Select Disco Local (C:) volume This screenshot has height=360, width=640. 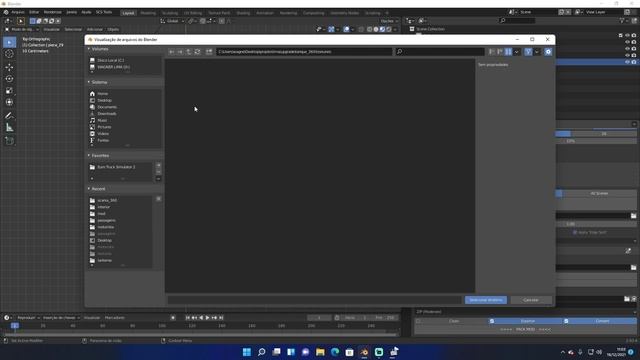coord(111,60)
